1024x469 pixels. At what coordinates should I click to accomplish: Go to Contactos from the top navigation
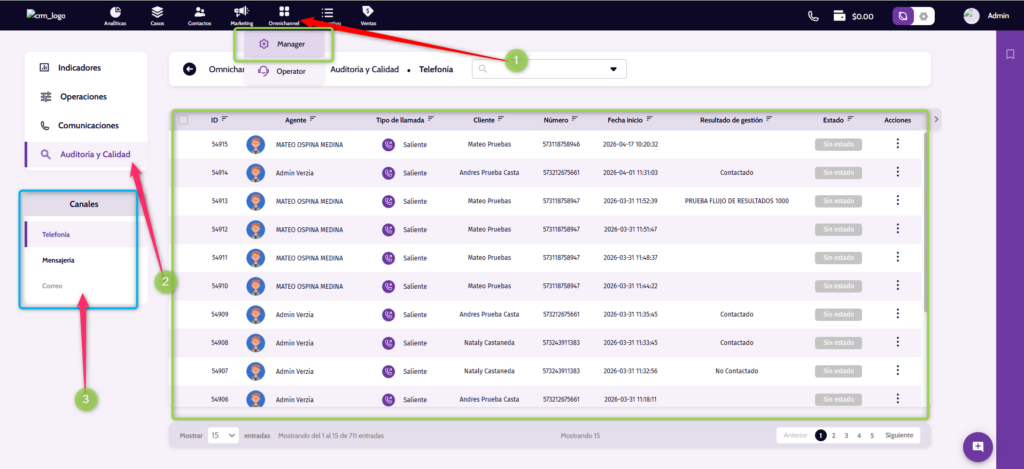(199, 13)
